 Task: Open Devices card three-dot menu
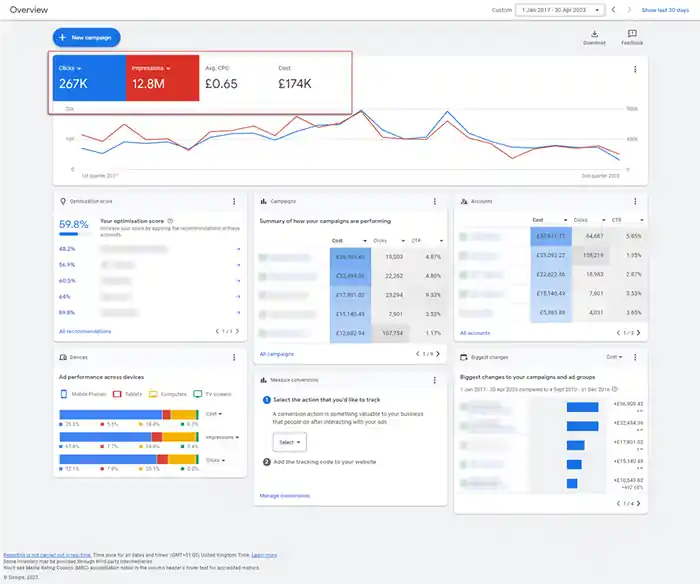pos(234,357)
